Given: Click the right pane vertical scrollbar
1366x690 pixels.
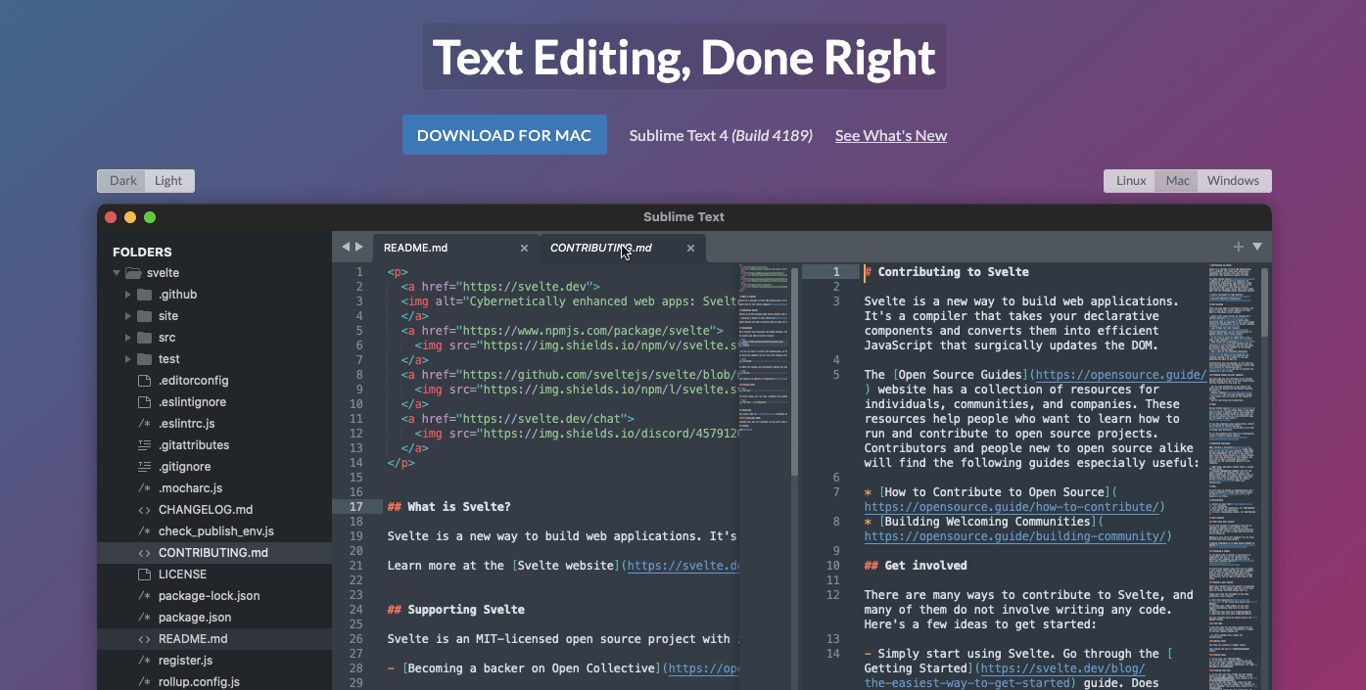Looking at the screenshot, I should point(1264,301).
